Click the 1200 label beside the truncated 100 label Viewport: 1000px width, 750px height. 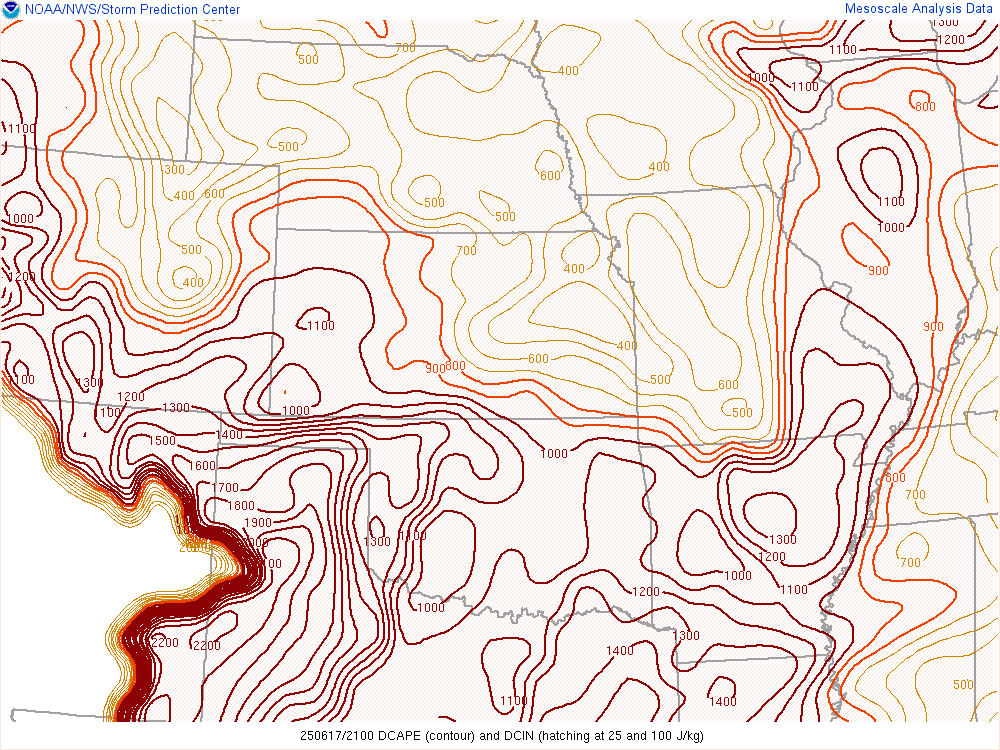[x=131, y=397]
